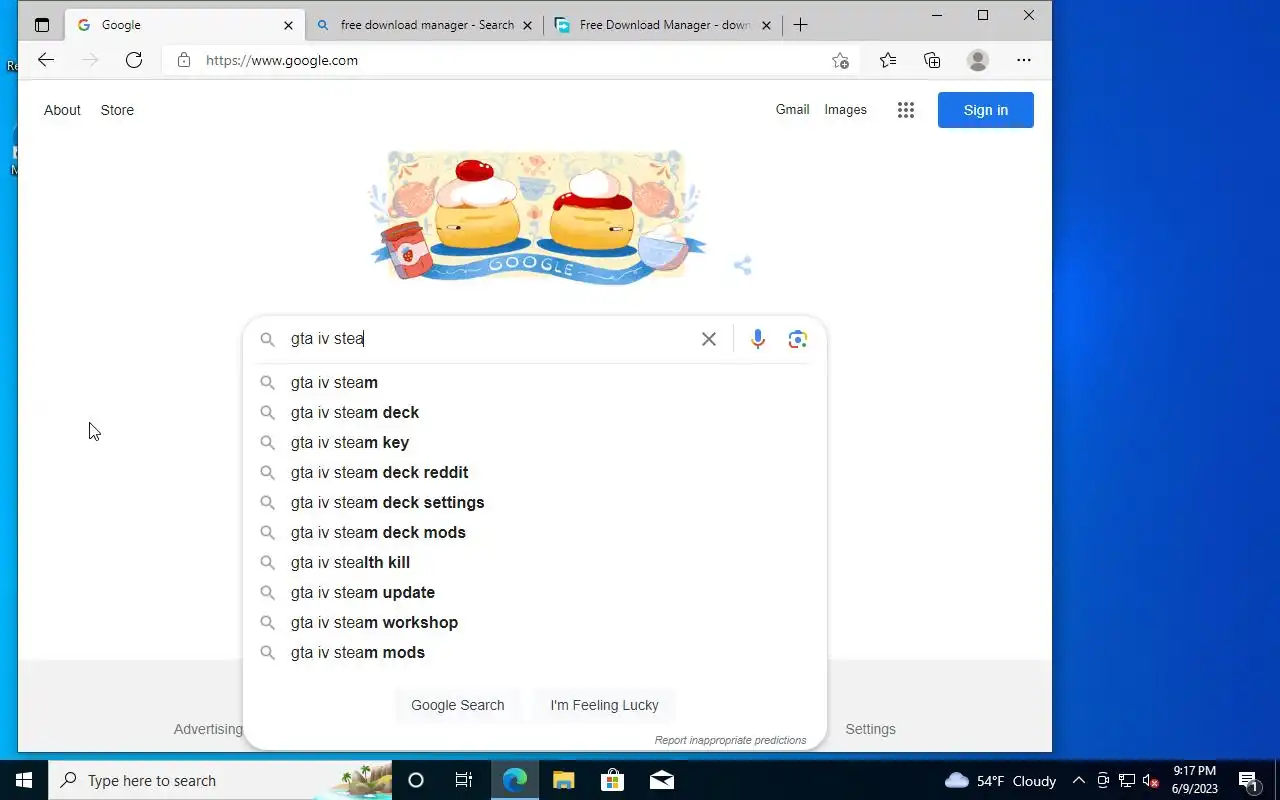Click the Google Search button

pyautogui.click(x=458, y=705)
